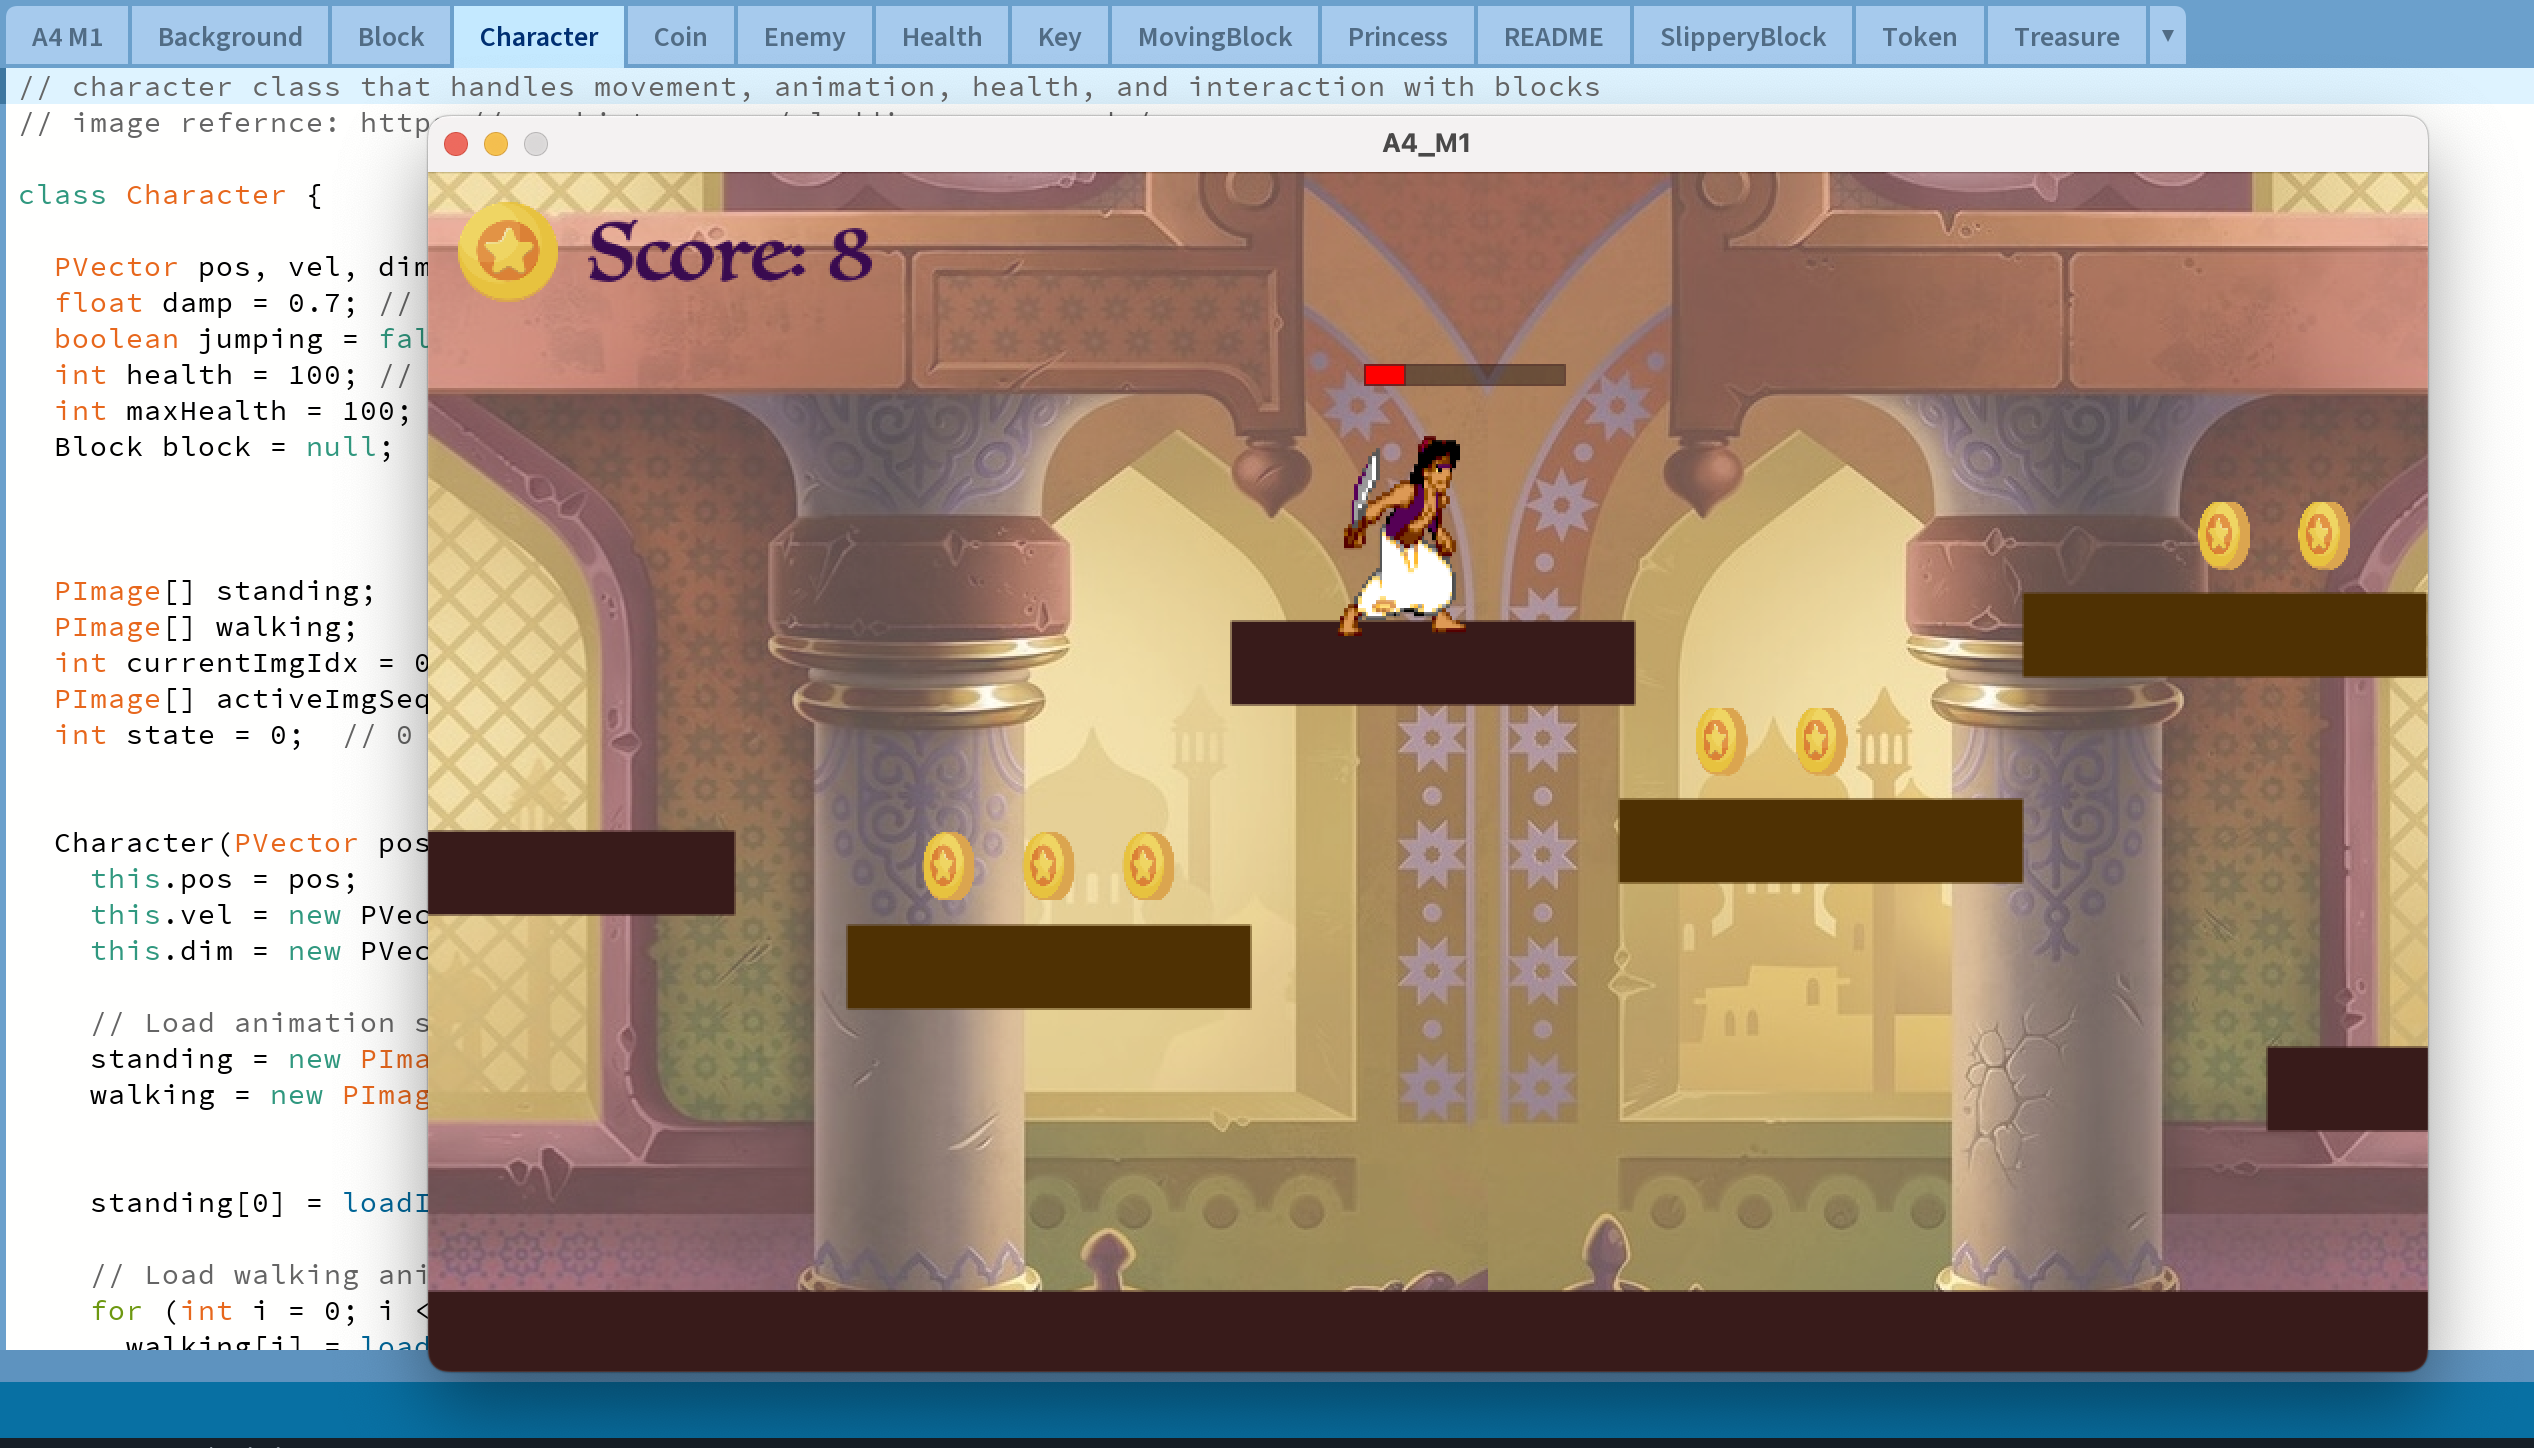Open the Princess tab

1397,36
